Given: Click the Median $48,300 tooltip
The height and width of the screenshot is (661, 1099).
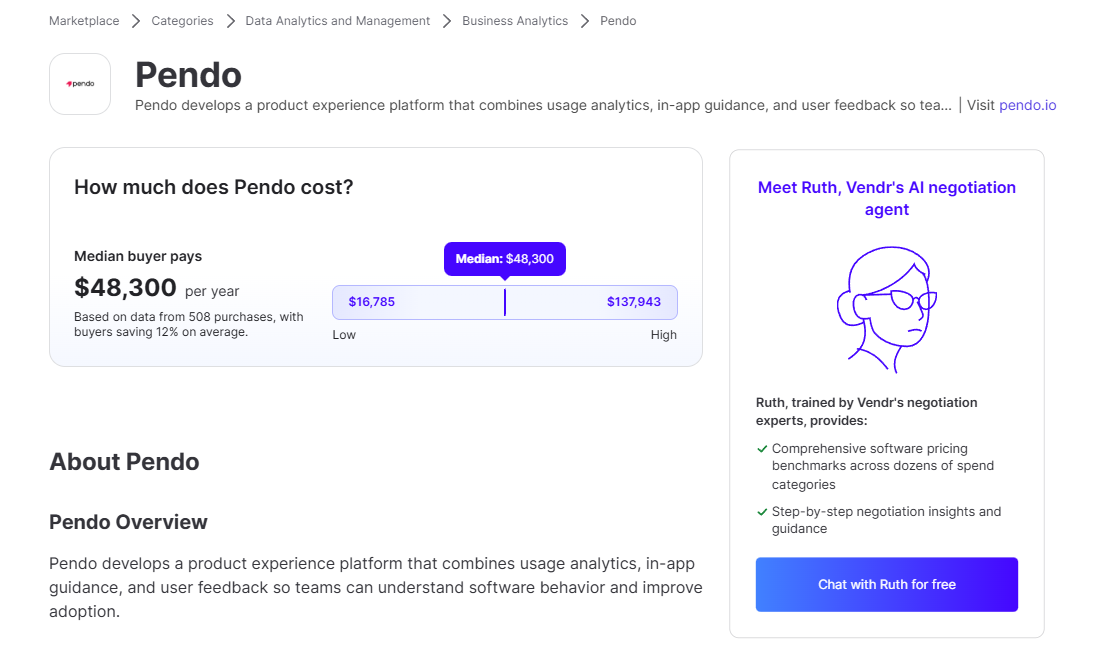Looking at the screenshot, I should click(x=505, y=259).
